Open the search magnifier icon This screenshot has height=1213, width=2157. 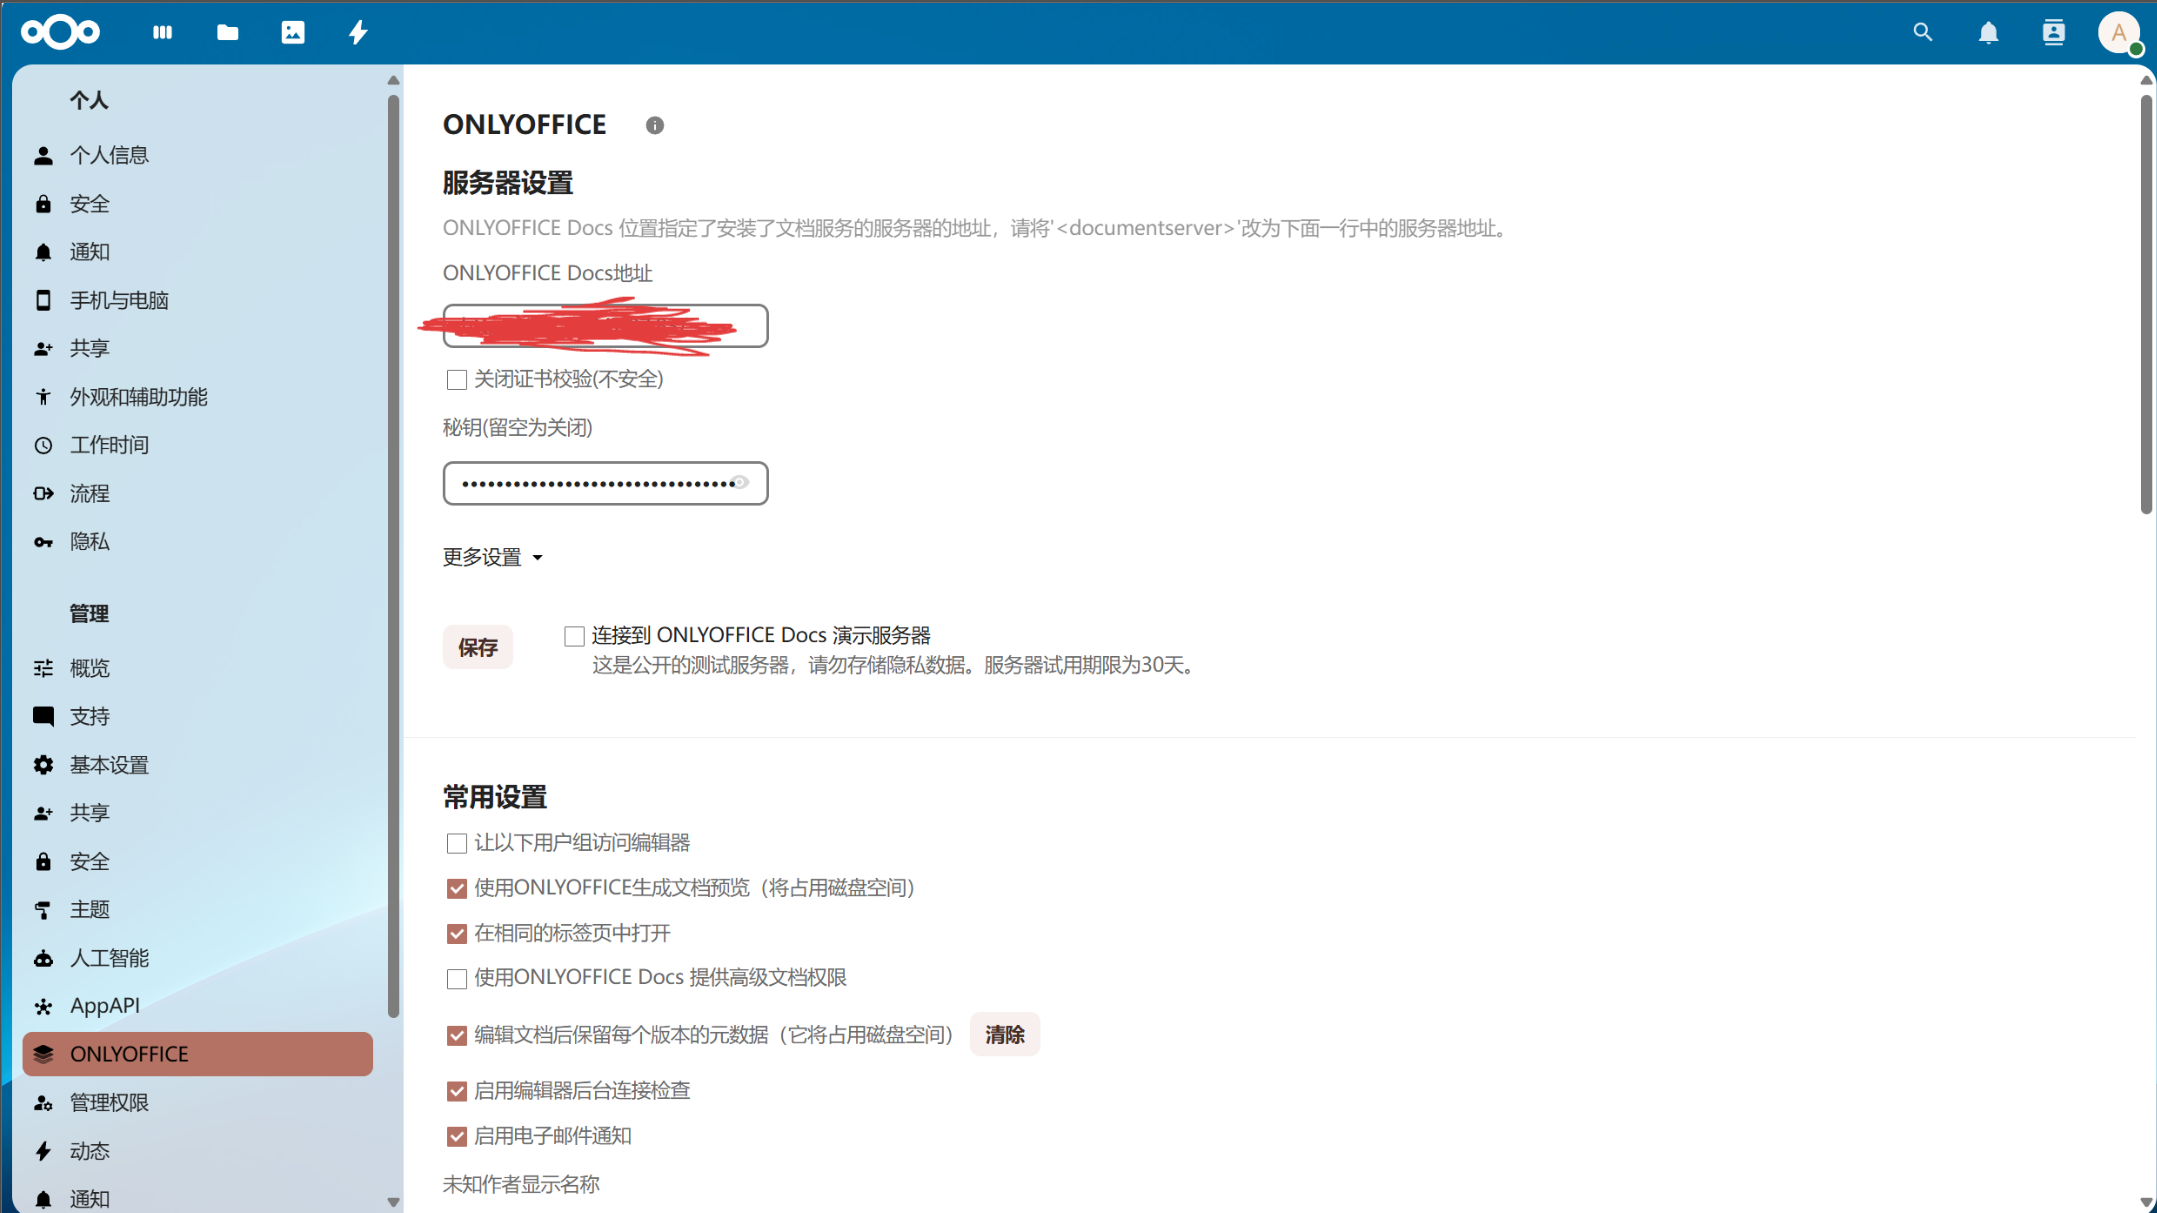point(1922,32)
